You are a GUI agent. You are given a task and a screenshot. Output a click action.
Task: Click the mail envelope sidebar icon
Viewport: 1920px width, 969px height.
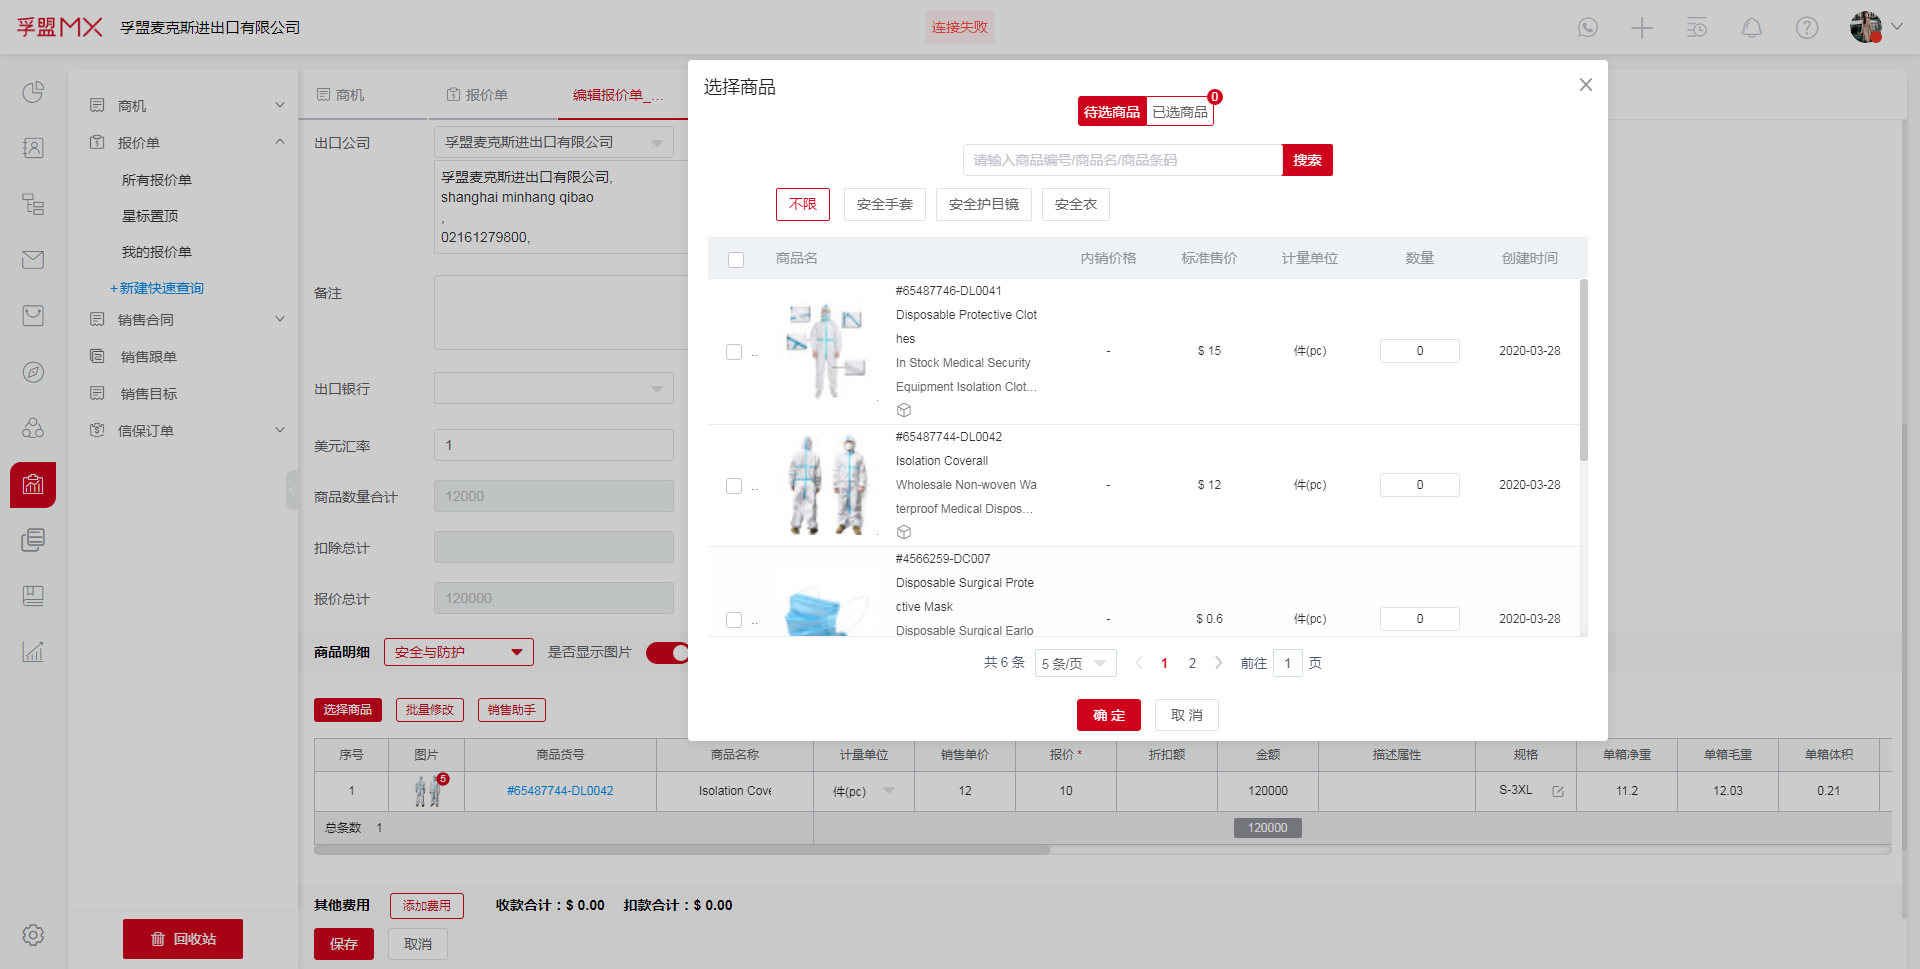coord(33,260)
